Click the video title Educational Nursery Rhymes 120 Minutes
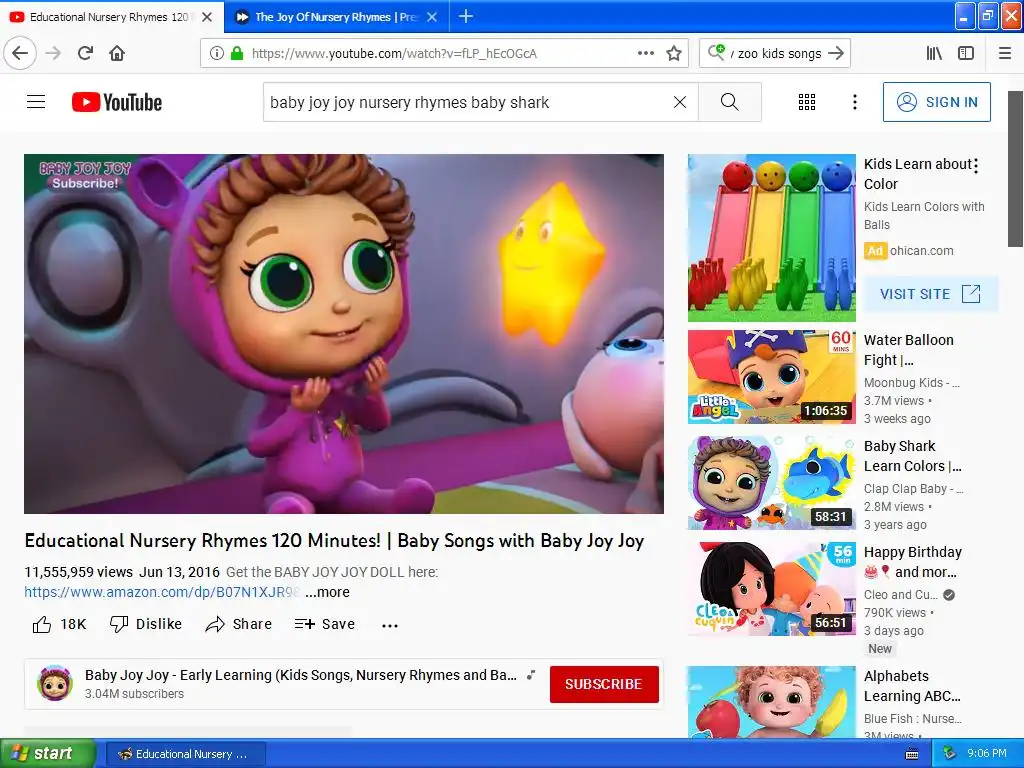The image size is (1024, 768). pos(334,541)
